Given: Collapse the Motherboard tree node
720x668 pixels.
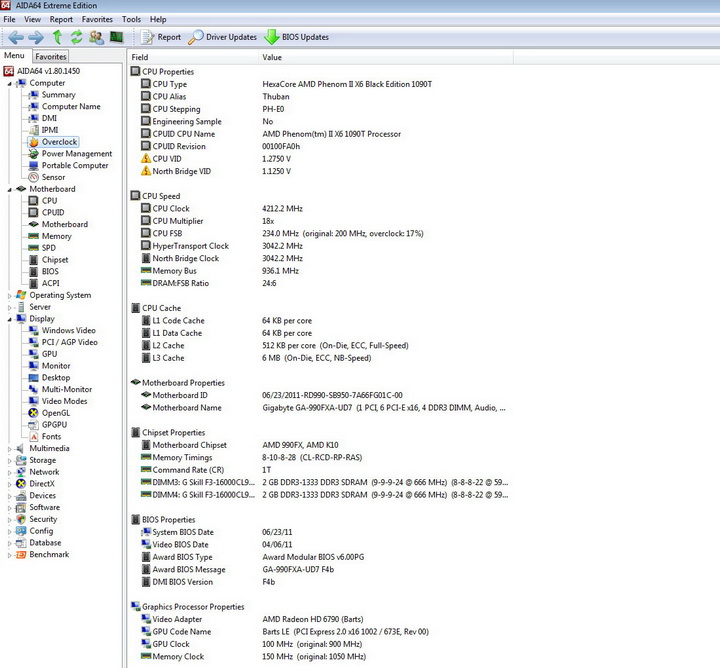Looking at the screenshot, I should point(9,190).
